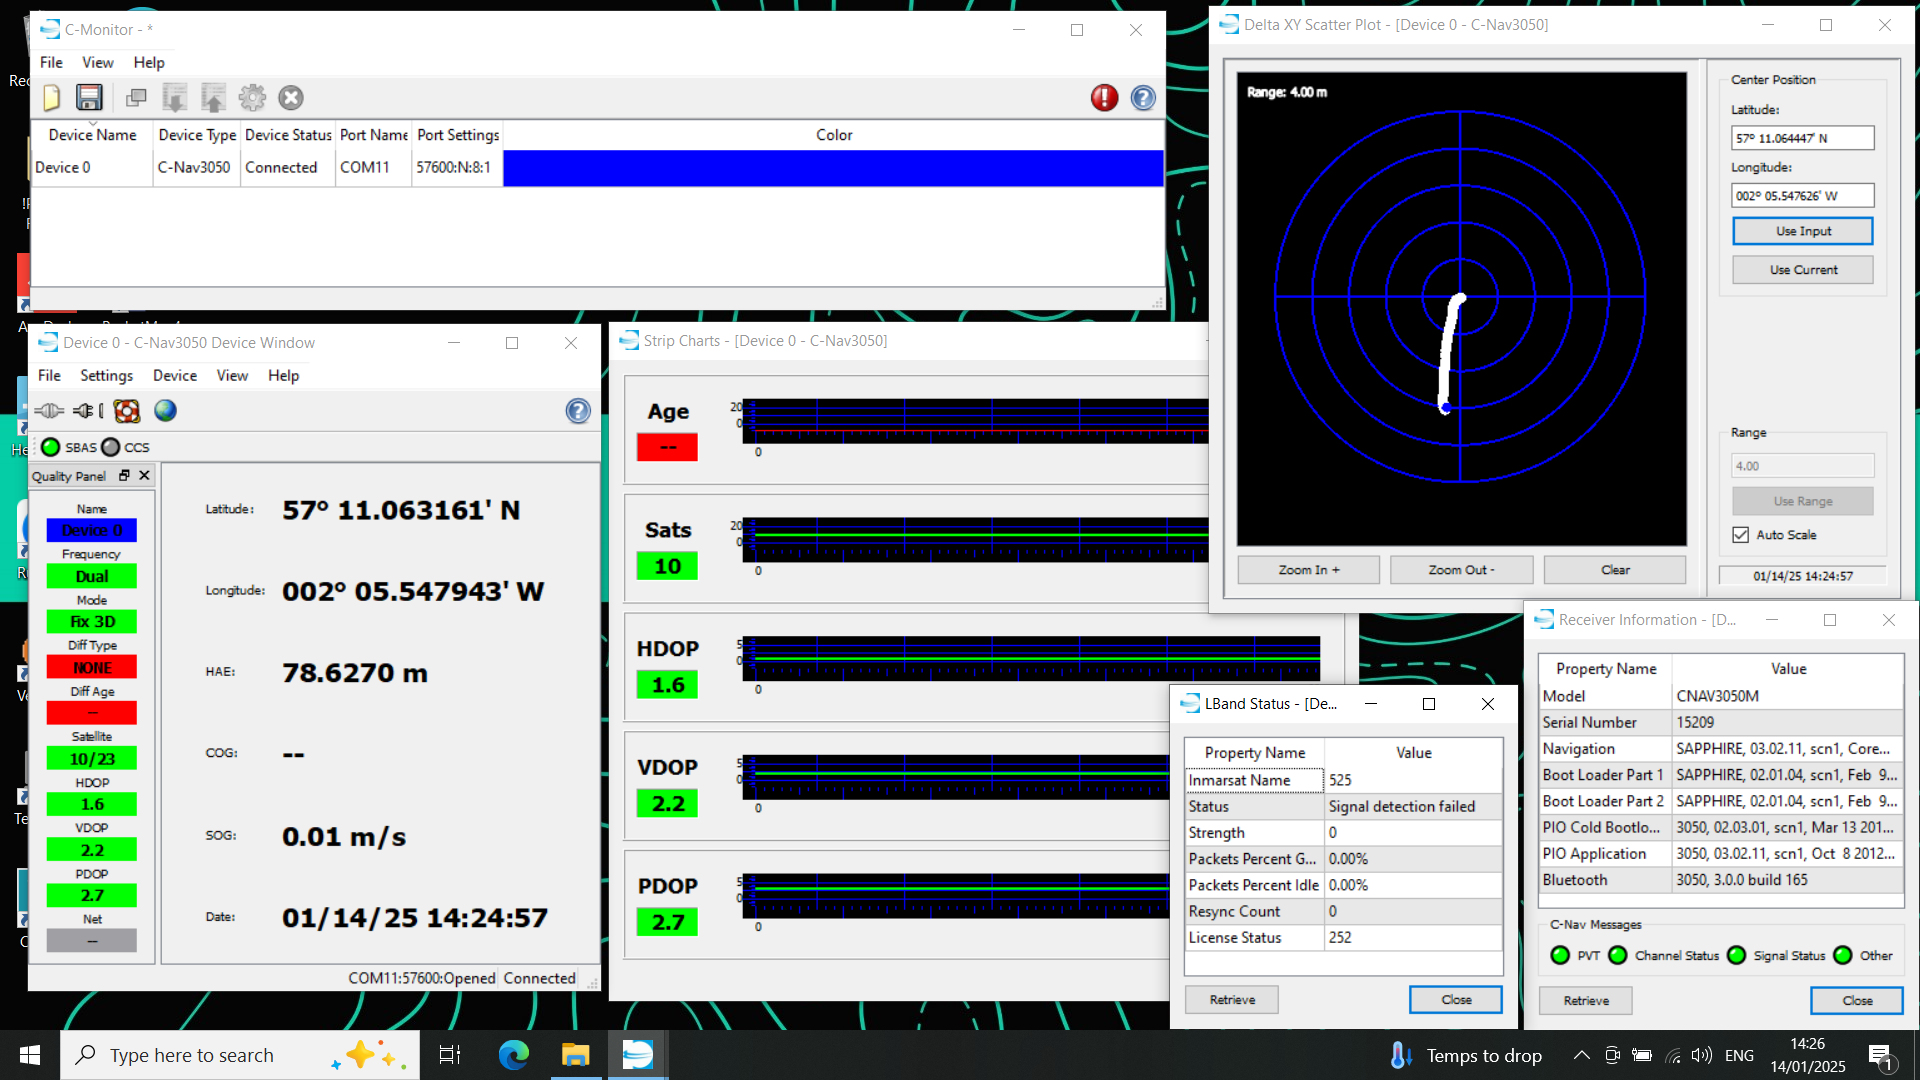Open the Settings menu in Device Window
Viewport: 1920px width, 1080px height.
pos(106,375)
